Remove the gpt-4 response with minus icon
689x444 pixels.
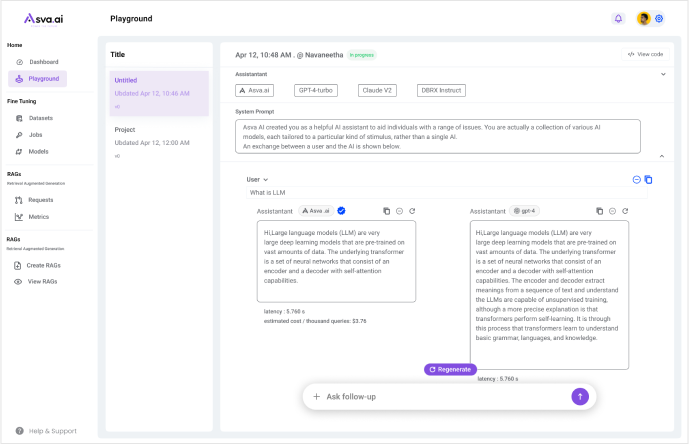point(612,211)
